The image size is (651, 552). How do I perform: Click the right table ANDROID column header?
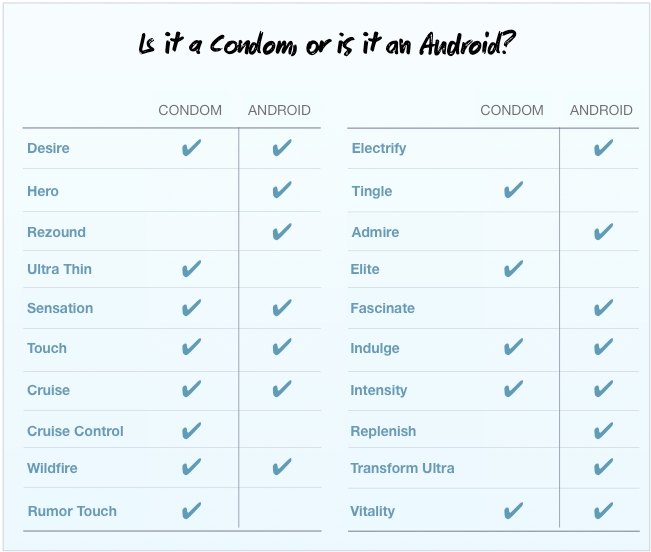point(601,110)
